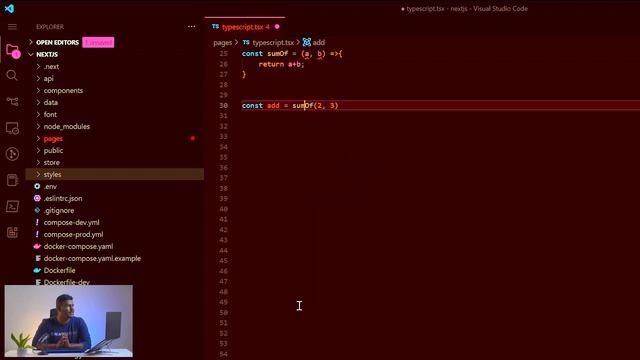The width and height of the screenshot is (640, 360).
Task: Open the bottom activity bar icon below terminal
Action: [12, 232]
